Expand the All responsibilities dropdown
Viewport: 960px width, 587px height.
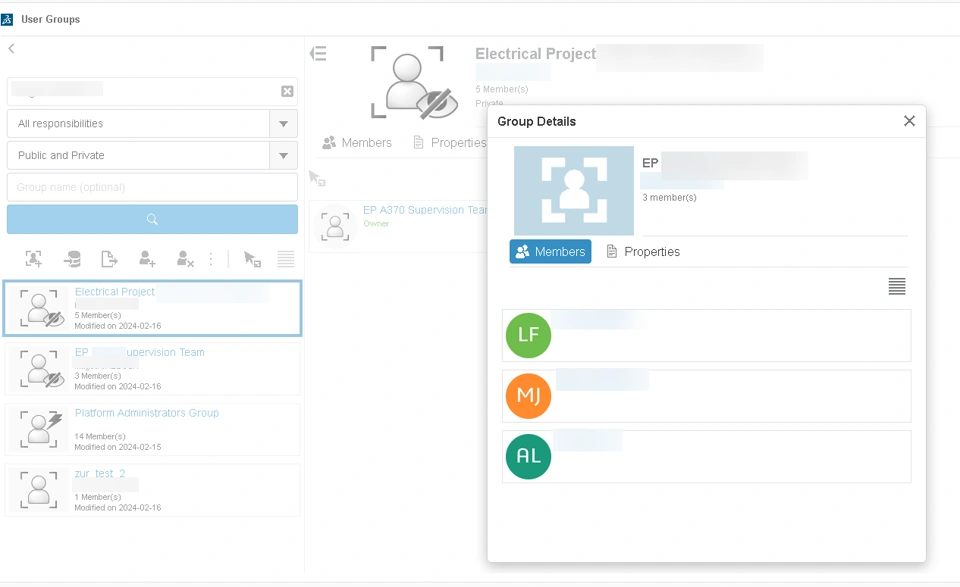283,124
